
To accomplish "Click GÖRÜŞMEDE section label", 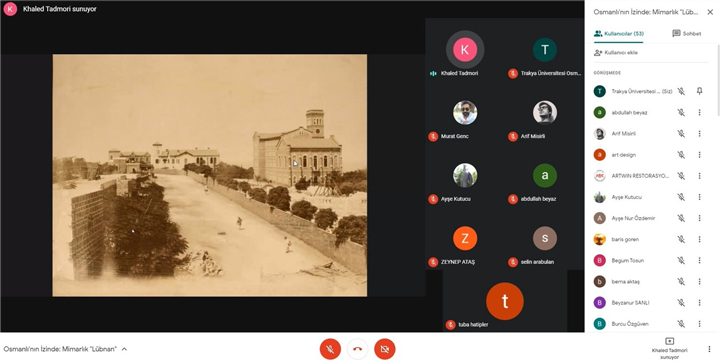I will (607, 73).
